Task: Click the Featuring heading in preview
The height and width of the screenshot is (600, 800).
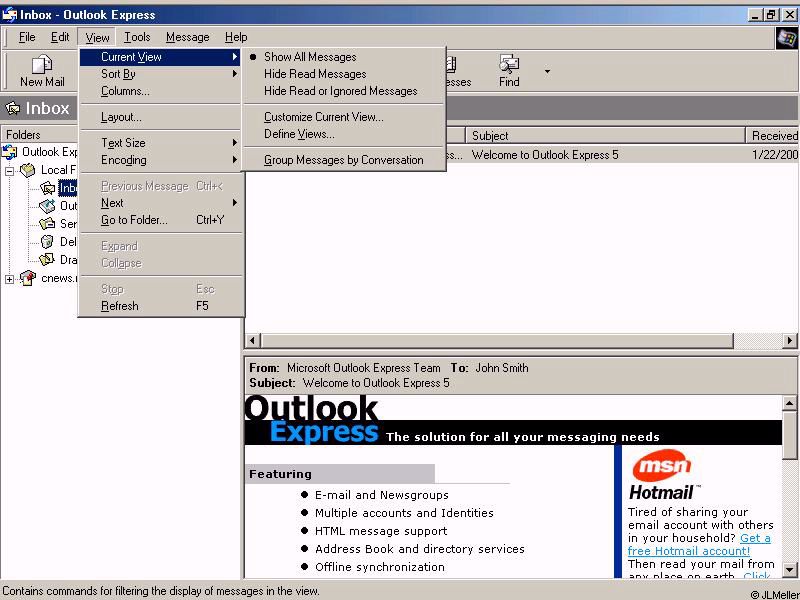Action: coord(280,474)
